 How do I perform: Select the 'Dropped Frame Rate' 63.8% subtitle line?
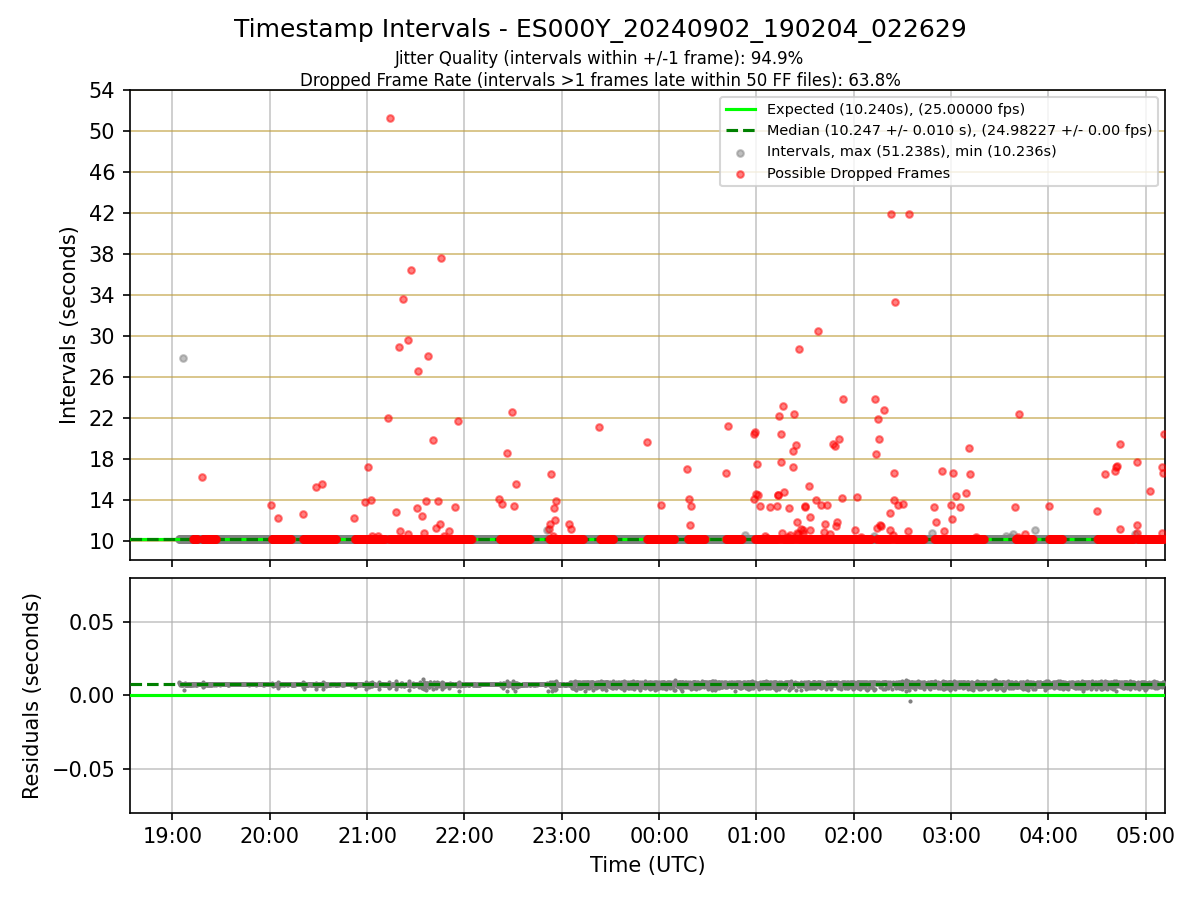tap(600, 79)
